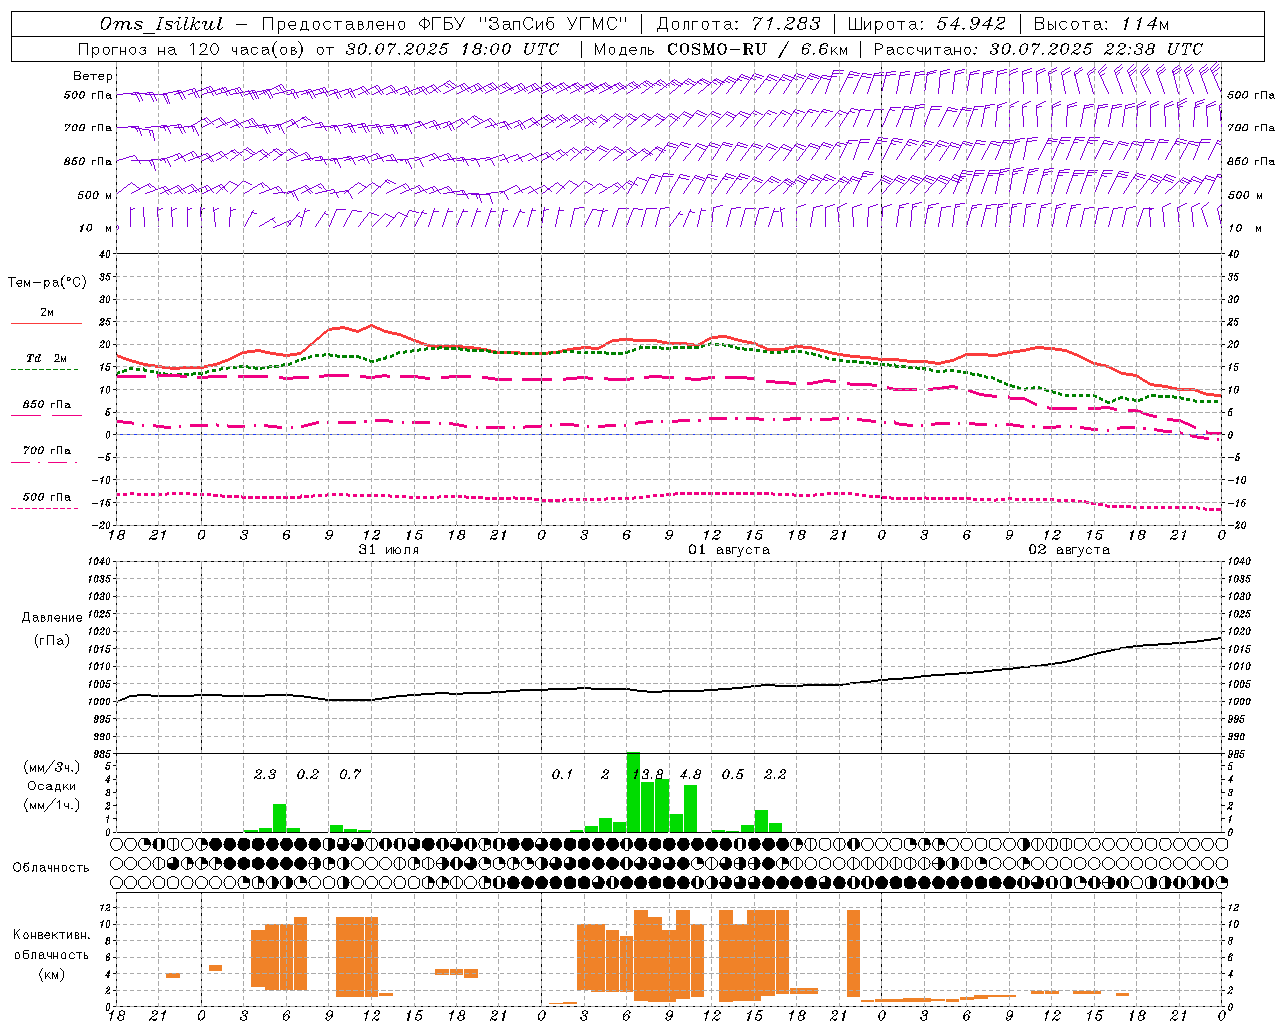Click the Осадки label
1280x1024 pixels.
[52, 786]
